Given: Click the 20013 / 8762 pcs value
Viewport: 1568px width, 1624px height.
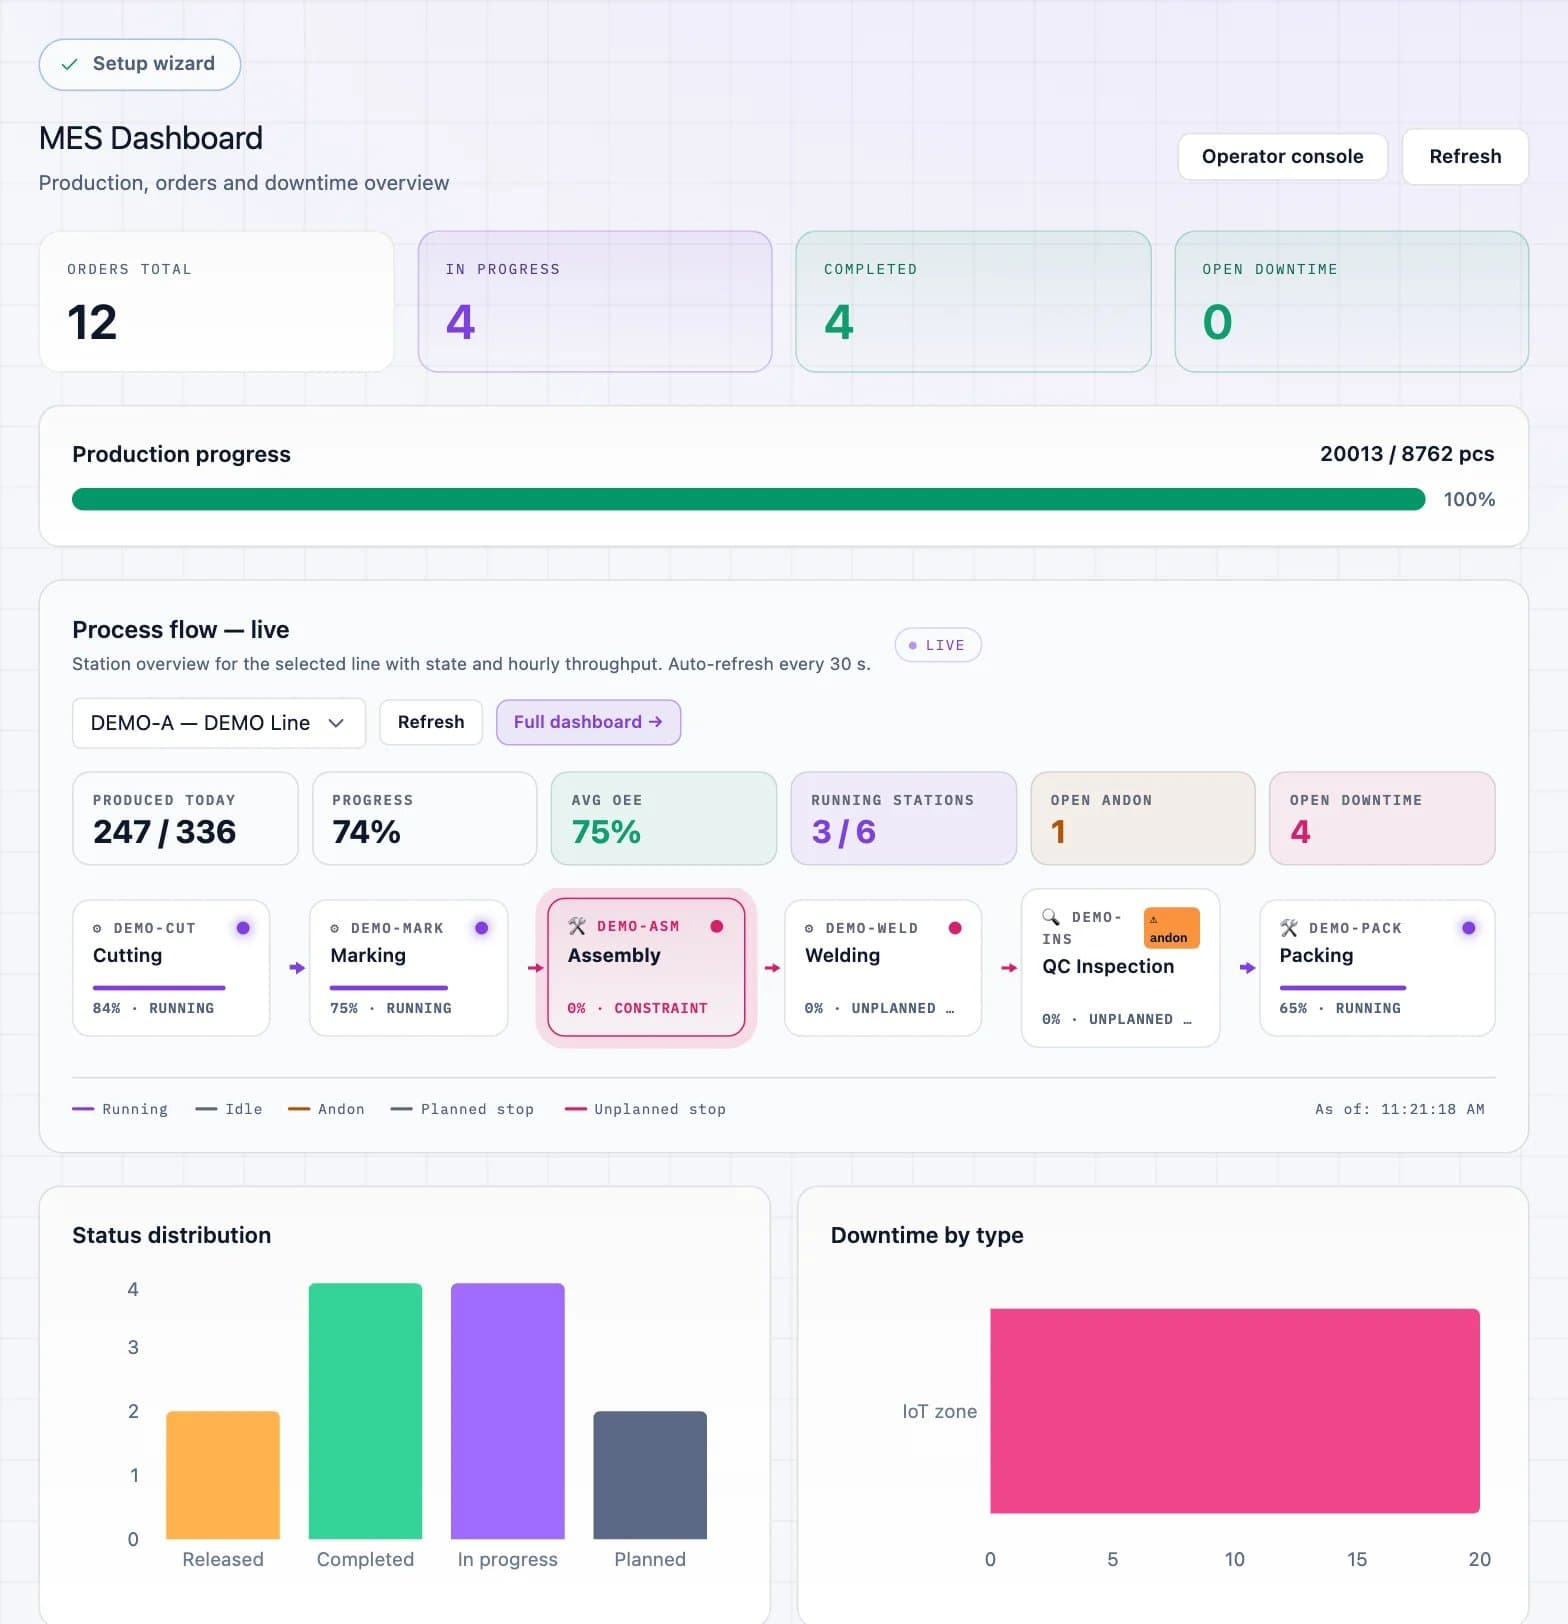Looking at the screenshot, I should [1406, 454].
